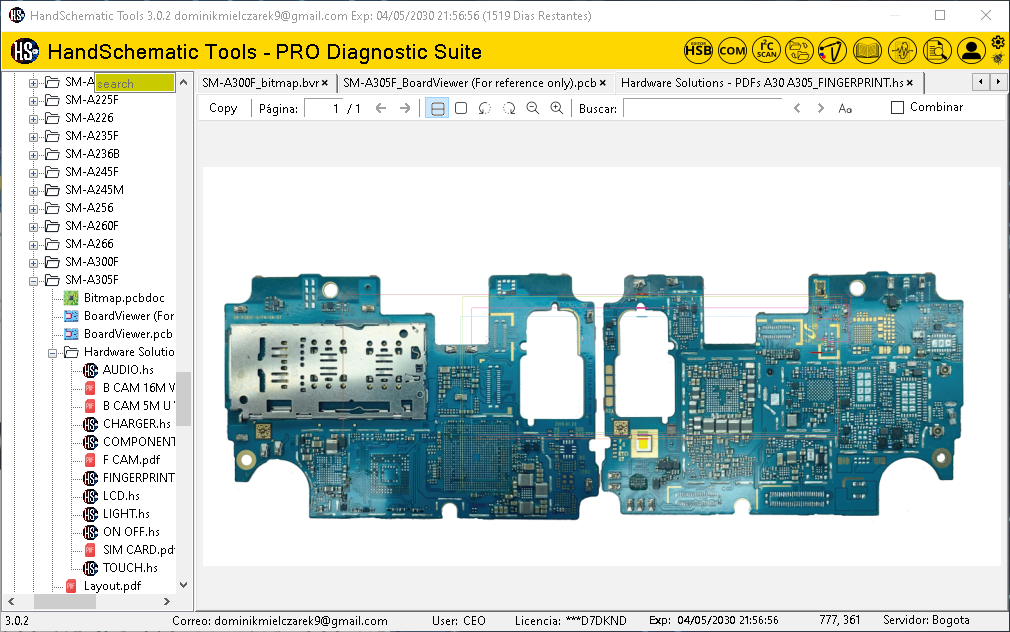1010x632 pixels.
Task: Close the FINGERPRINT.hs tab
Action: (x=910, y=83)
